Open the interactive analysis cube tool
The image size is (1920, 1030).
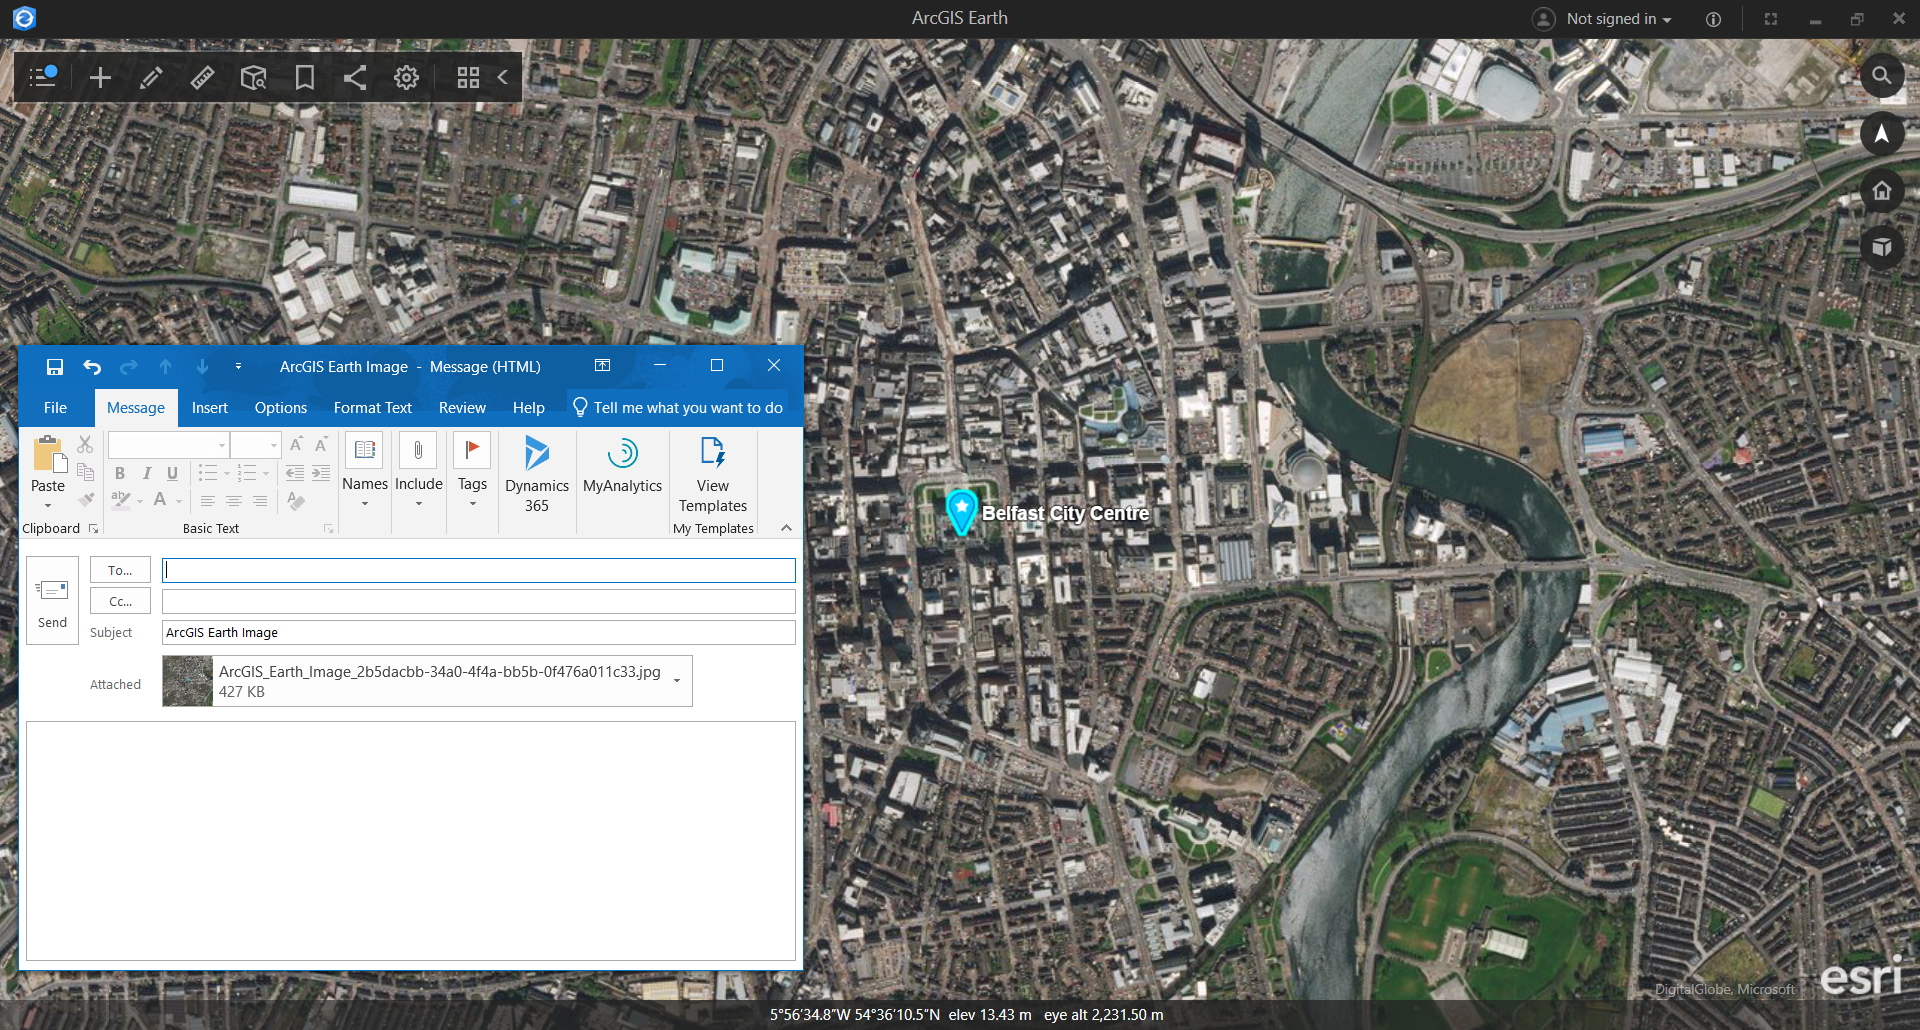tap(254, 77)
